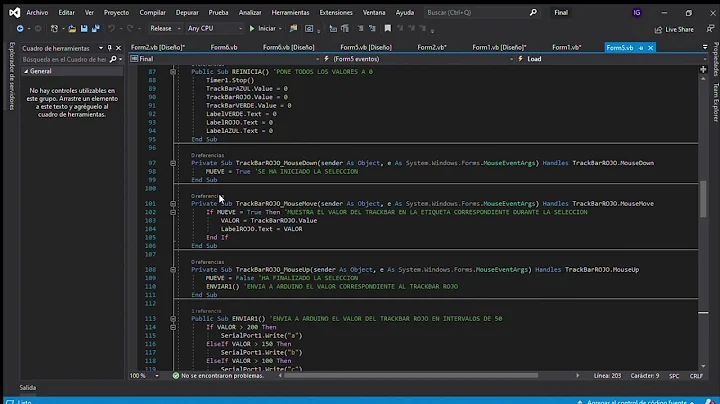This screenshot has width=720, height=404.
Task: Open the Release configuration dropdown
Action: coord(164,29)
